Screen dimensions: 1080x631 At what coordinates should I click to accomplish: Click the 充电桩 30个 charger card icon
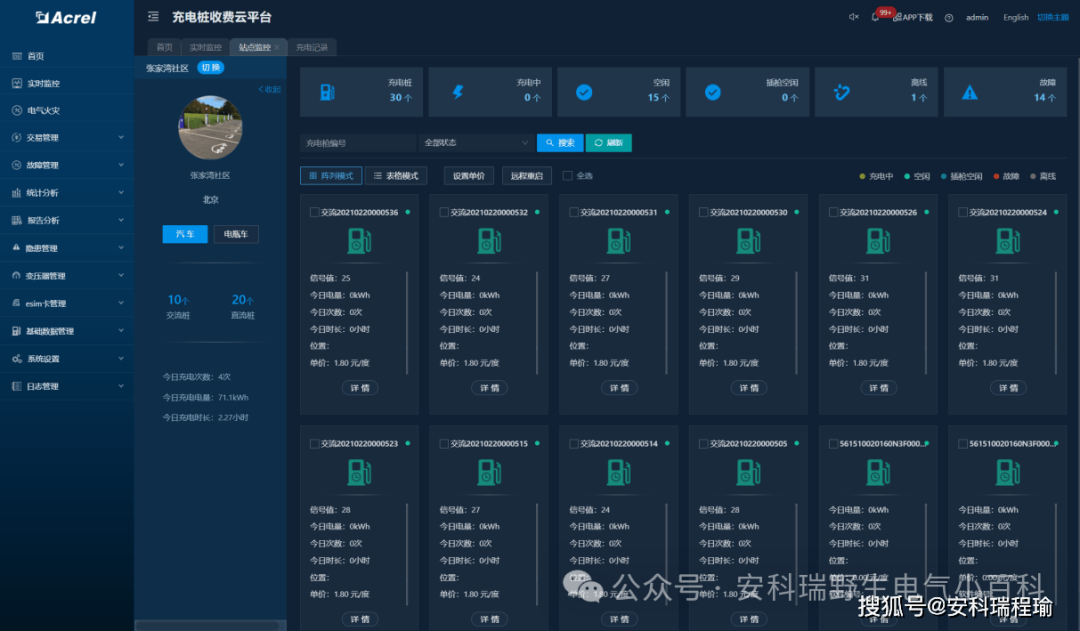[x=328, y=92]
